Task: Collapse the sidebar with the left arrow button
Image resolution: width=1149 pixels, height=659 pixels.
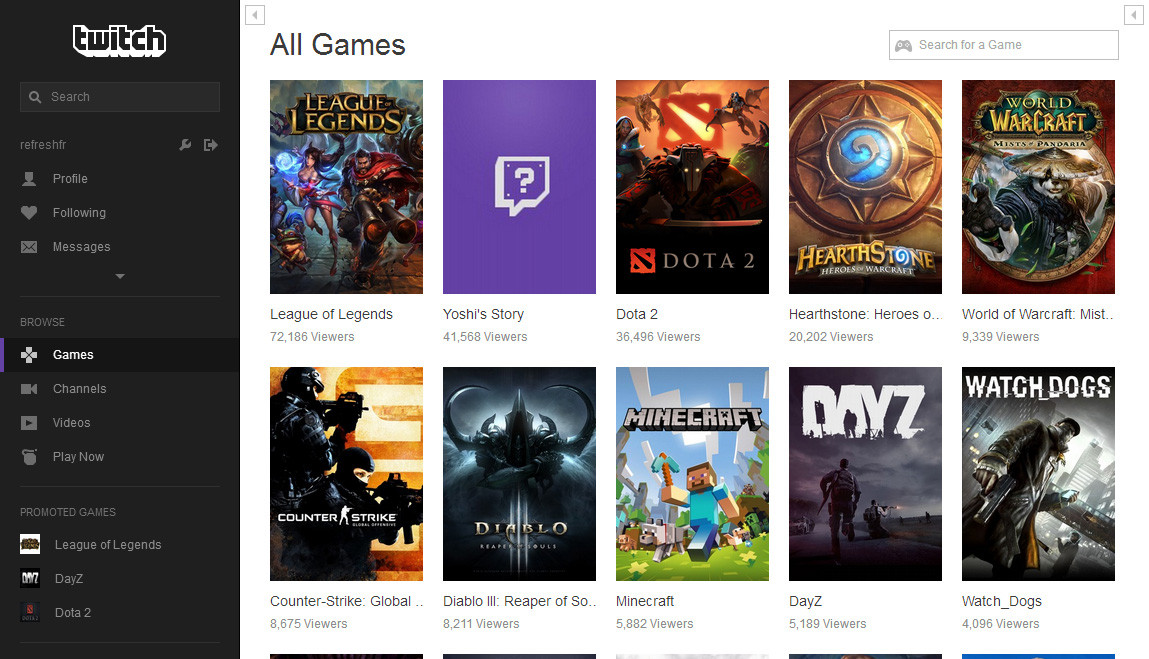Action: pos(253,14)
